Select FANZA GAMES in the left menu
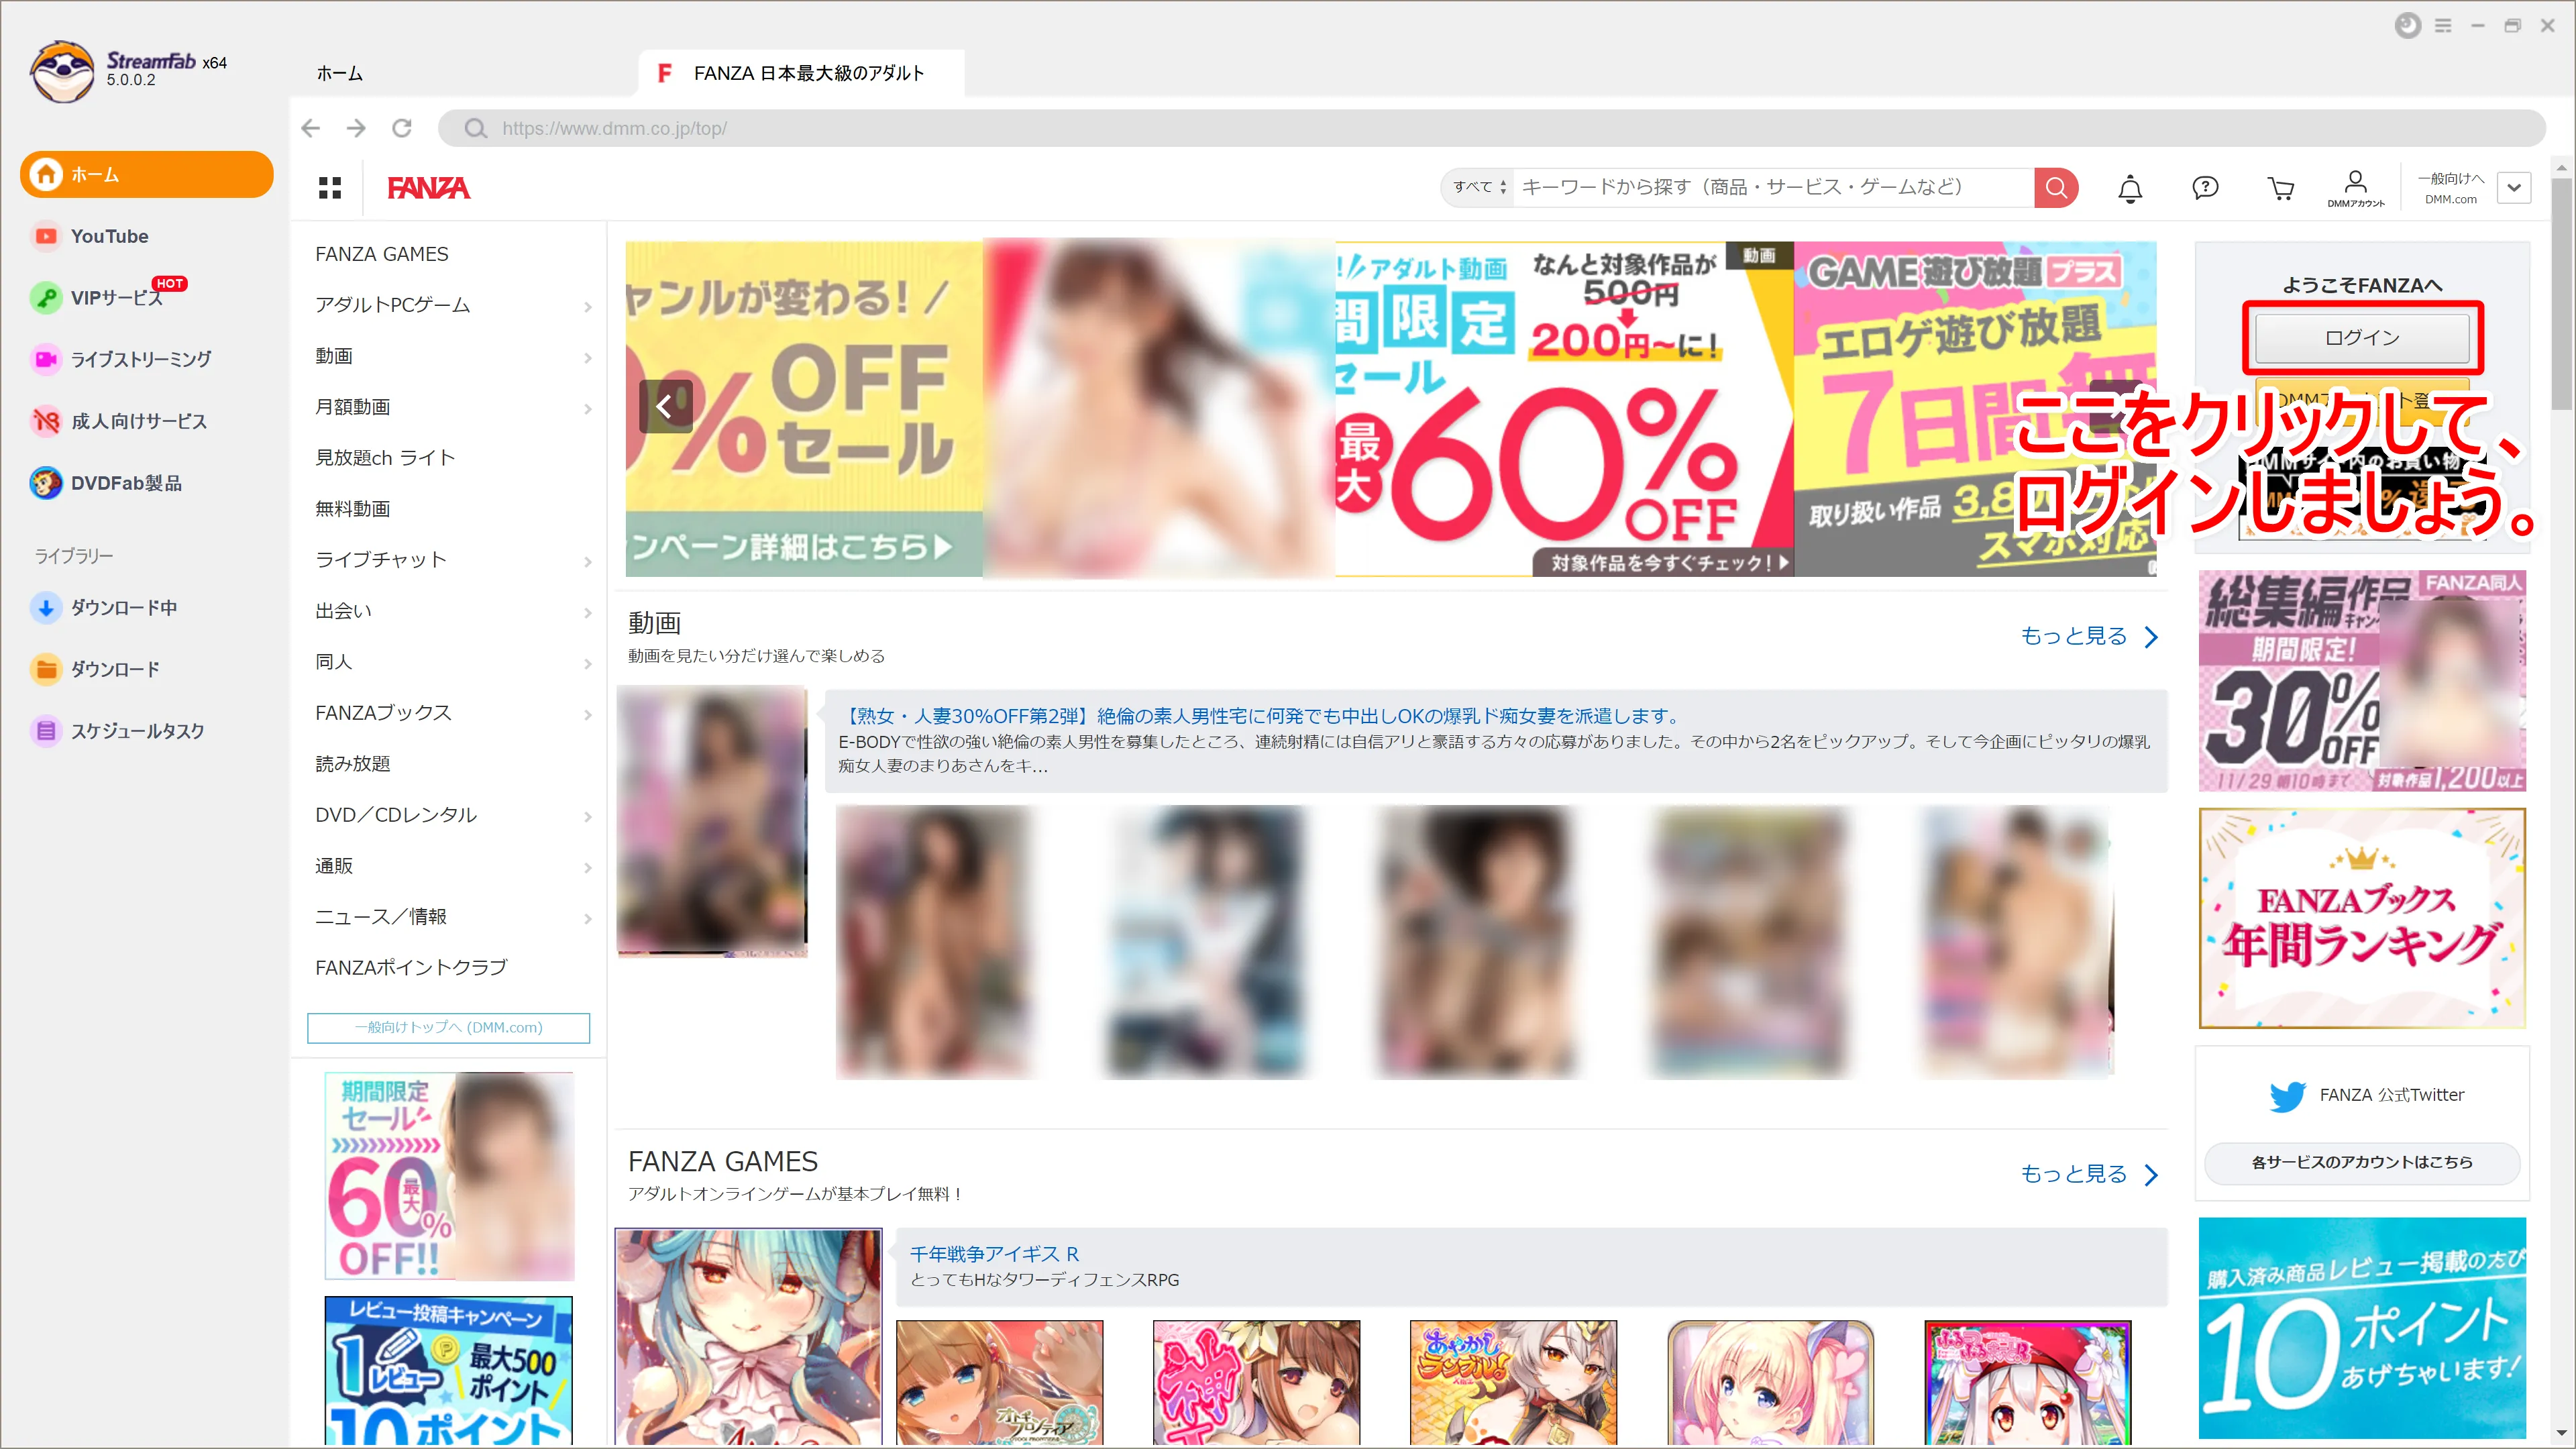 (x=382, y=254)
